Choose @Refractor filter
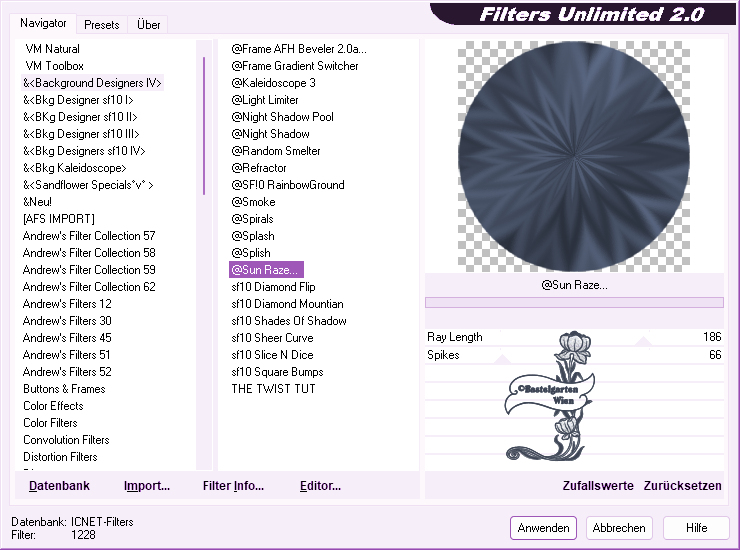The width and height of the screenshot is (740, 550). (x=259, y=168)
